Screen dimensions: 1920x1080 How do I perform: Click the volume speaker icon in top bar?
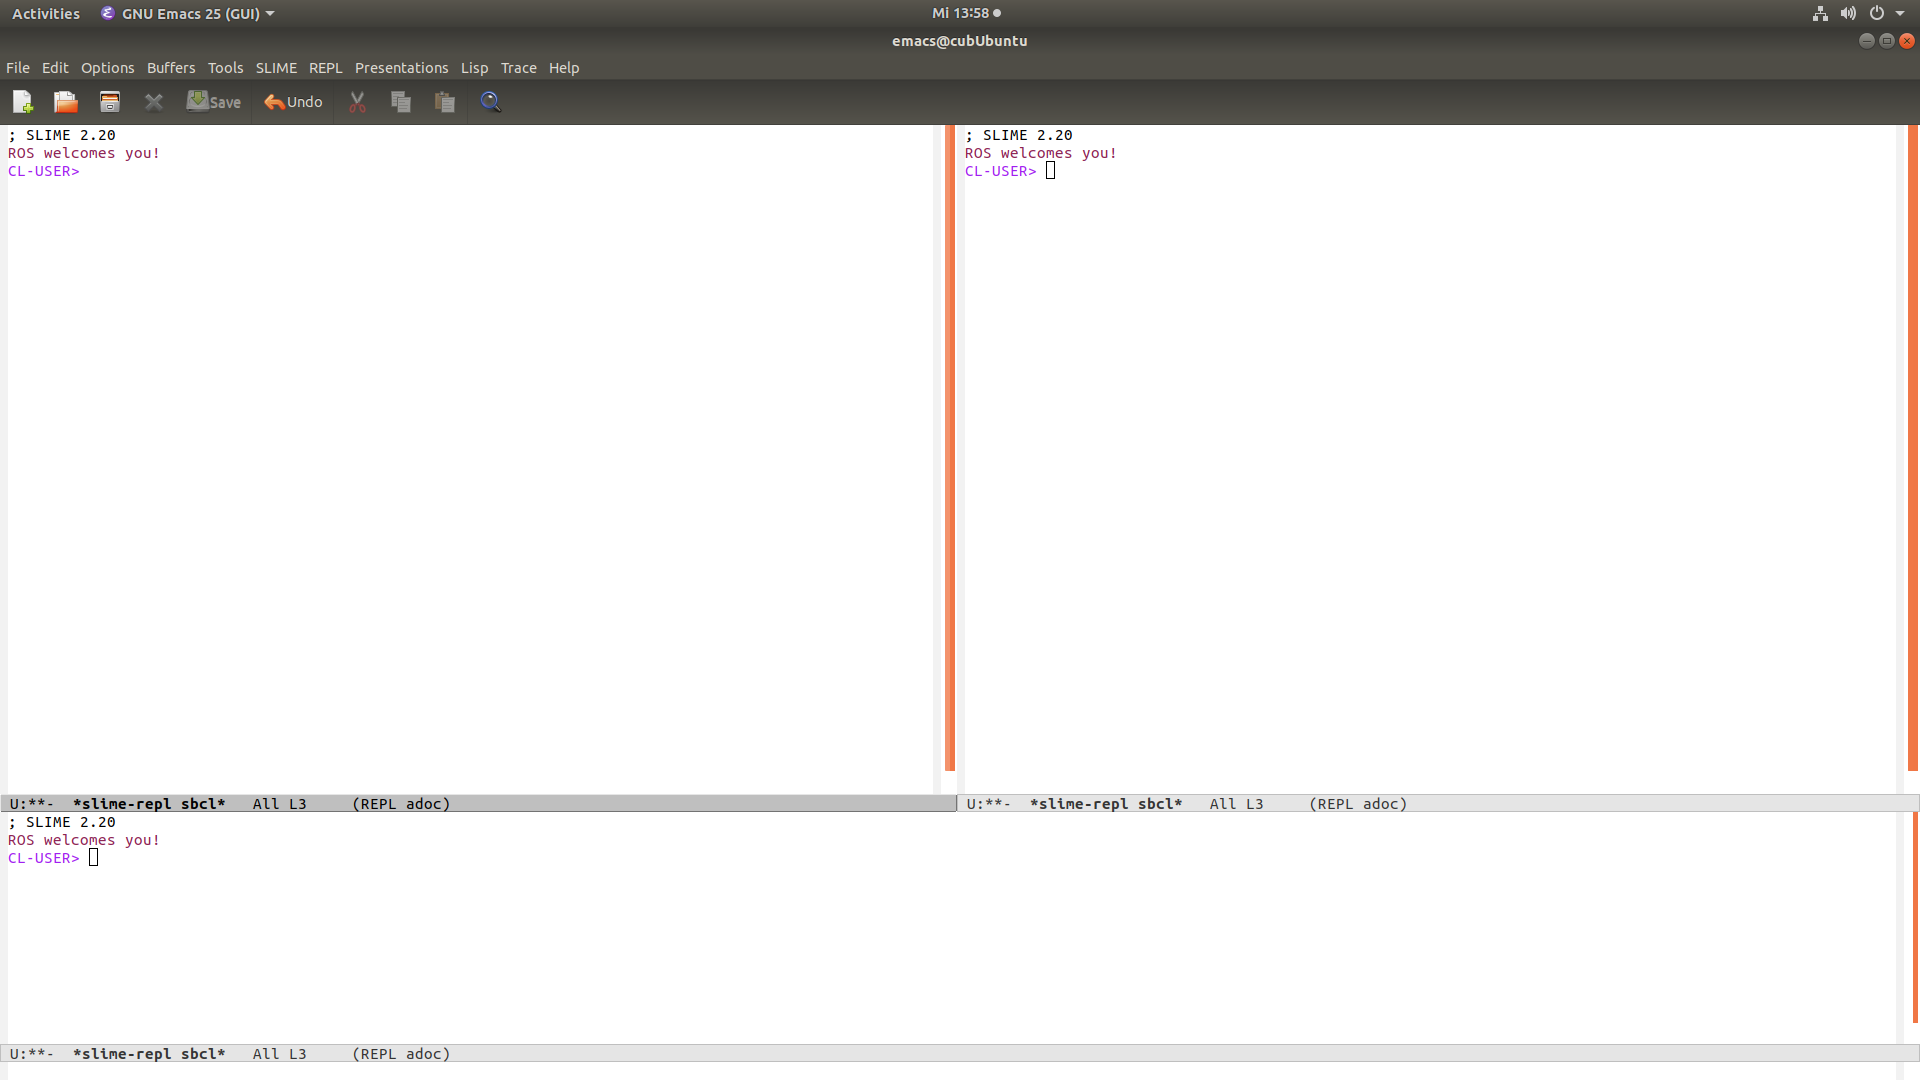click(1848, 14)
